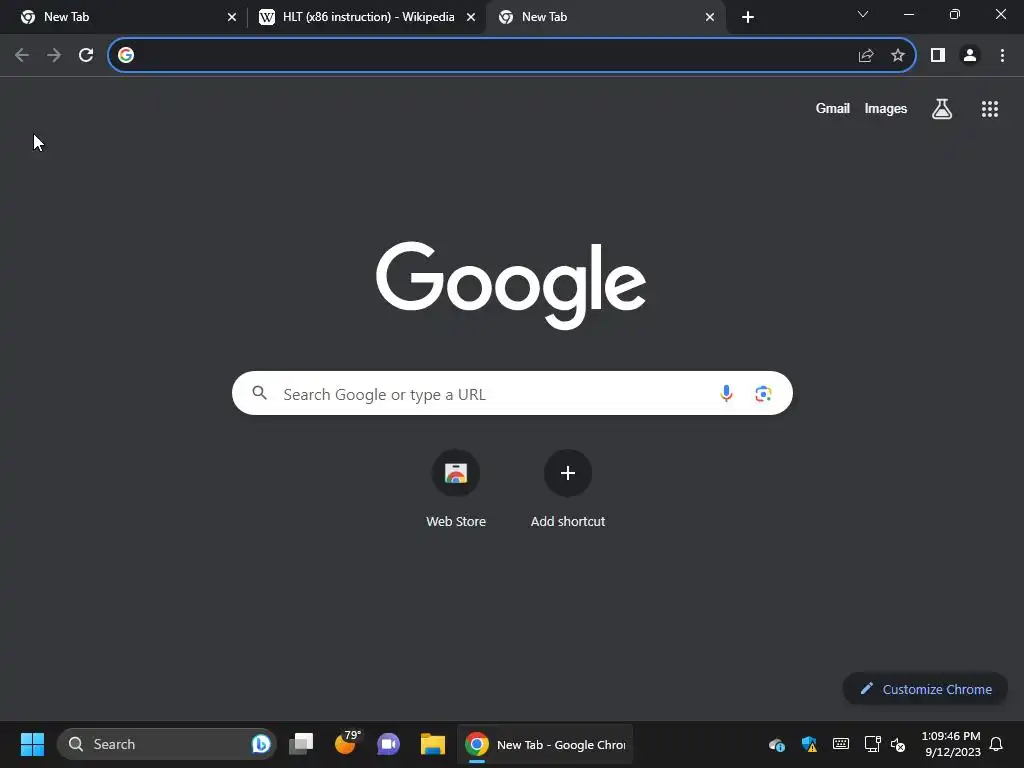Expand the tab search dropdown arrow
Screen dimensions: 1024x768
[863, 14]
